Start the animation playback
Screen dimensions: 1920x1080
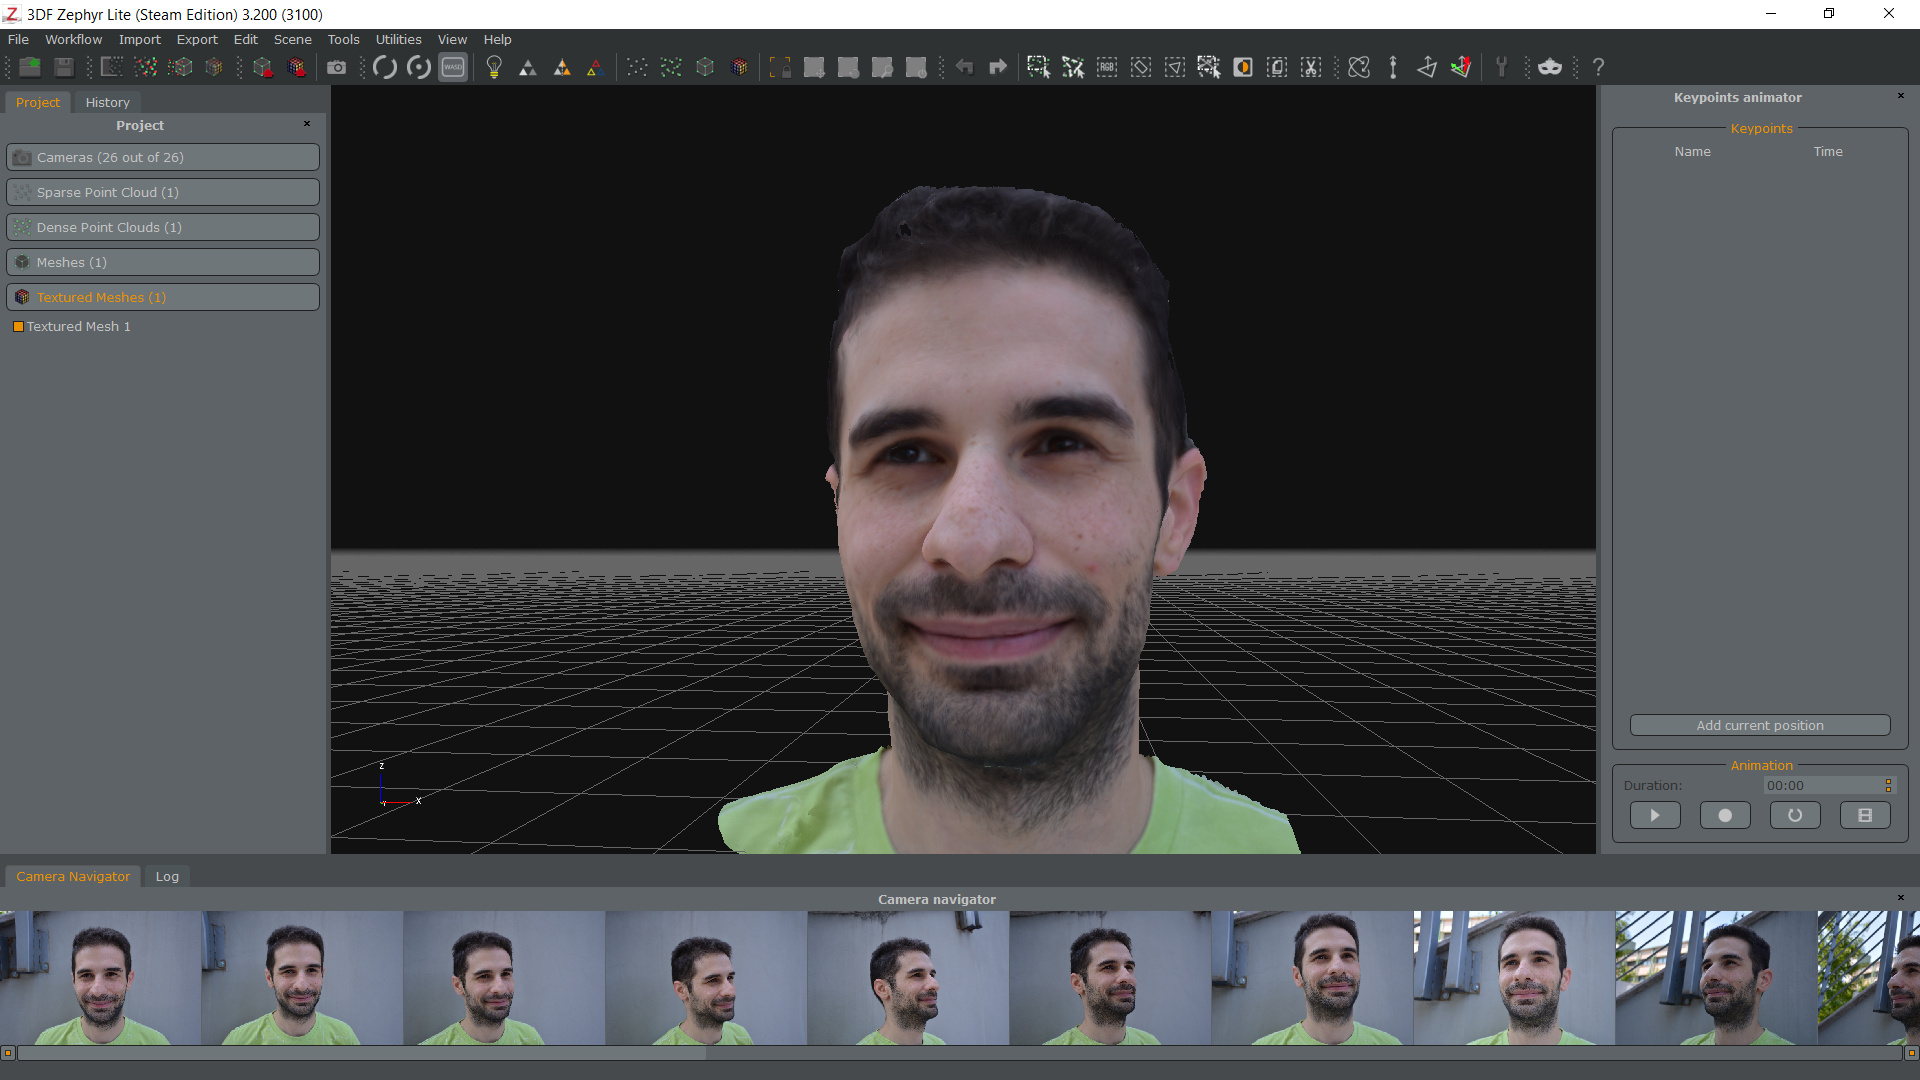click(x=1655, y=815)
